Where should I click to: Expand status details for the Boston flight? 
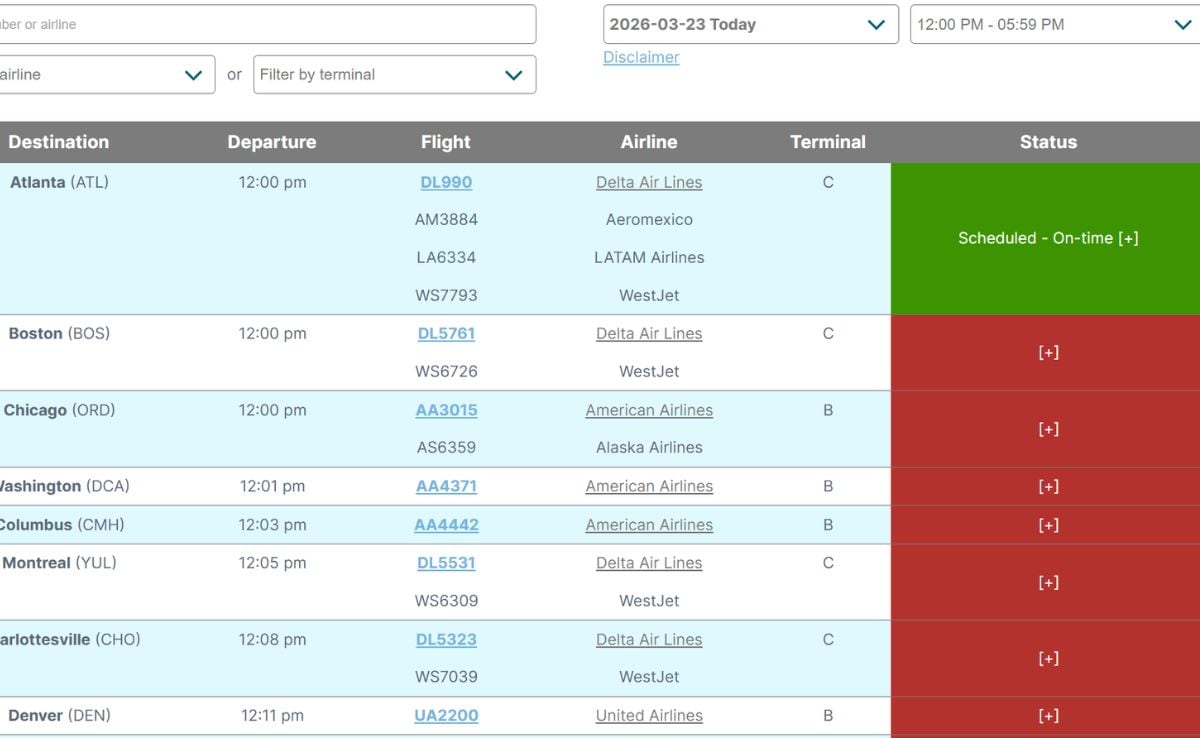pyautogui.click(x=1048, y=353)
